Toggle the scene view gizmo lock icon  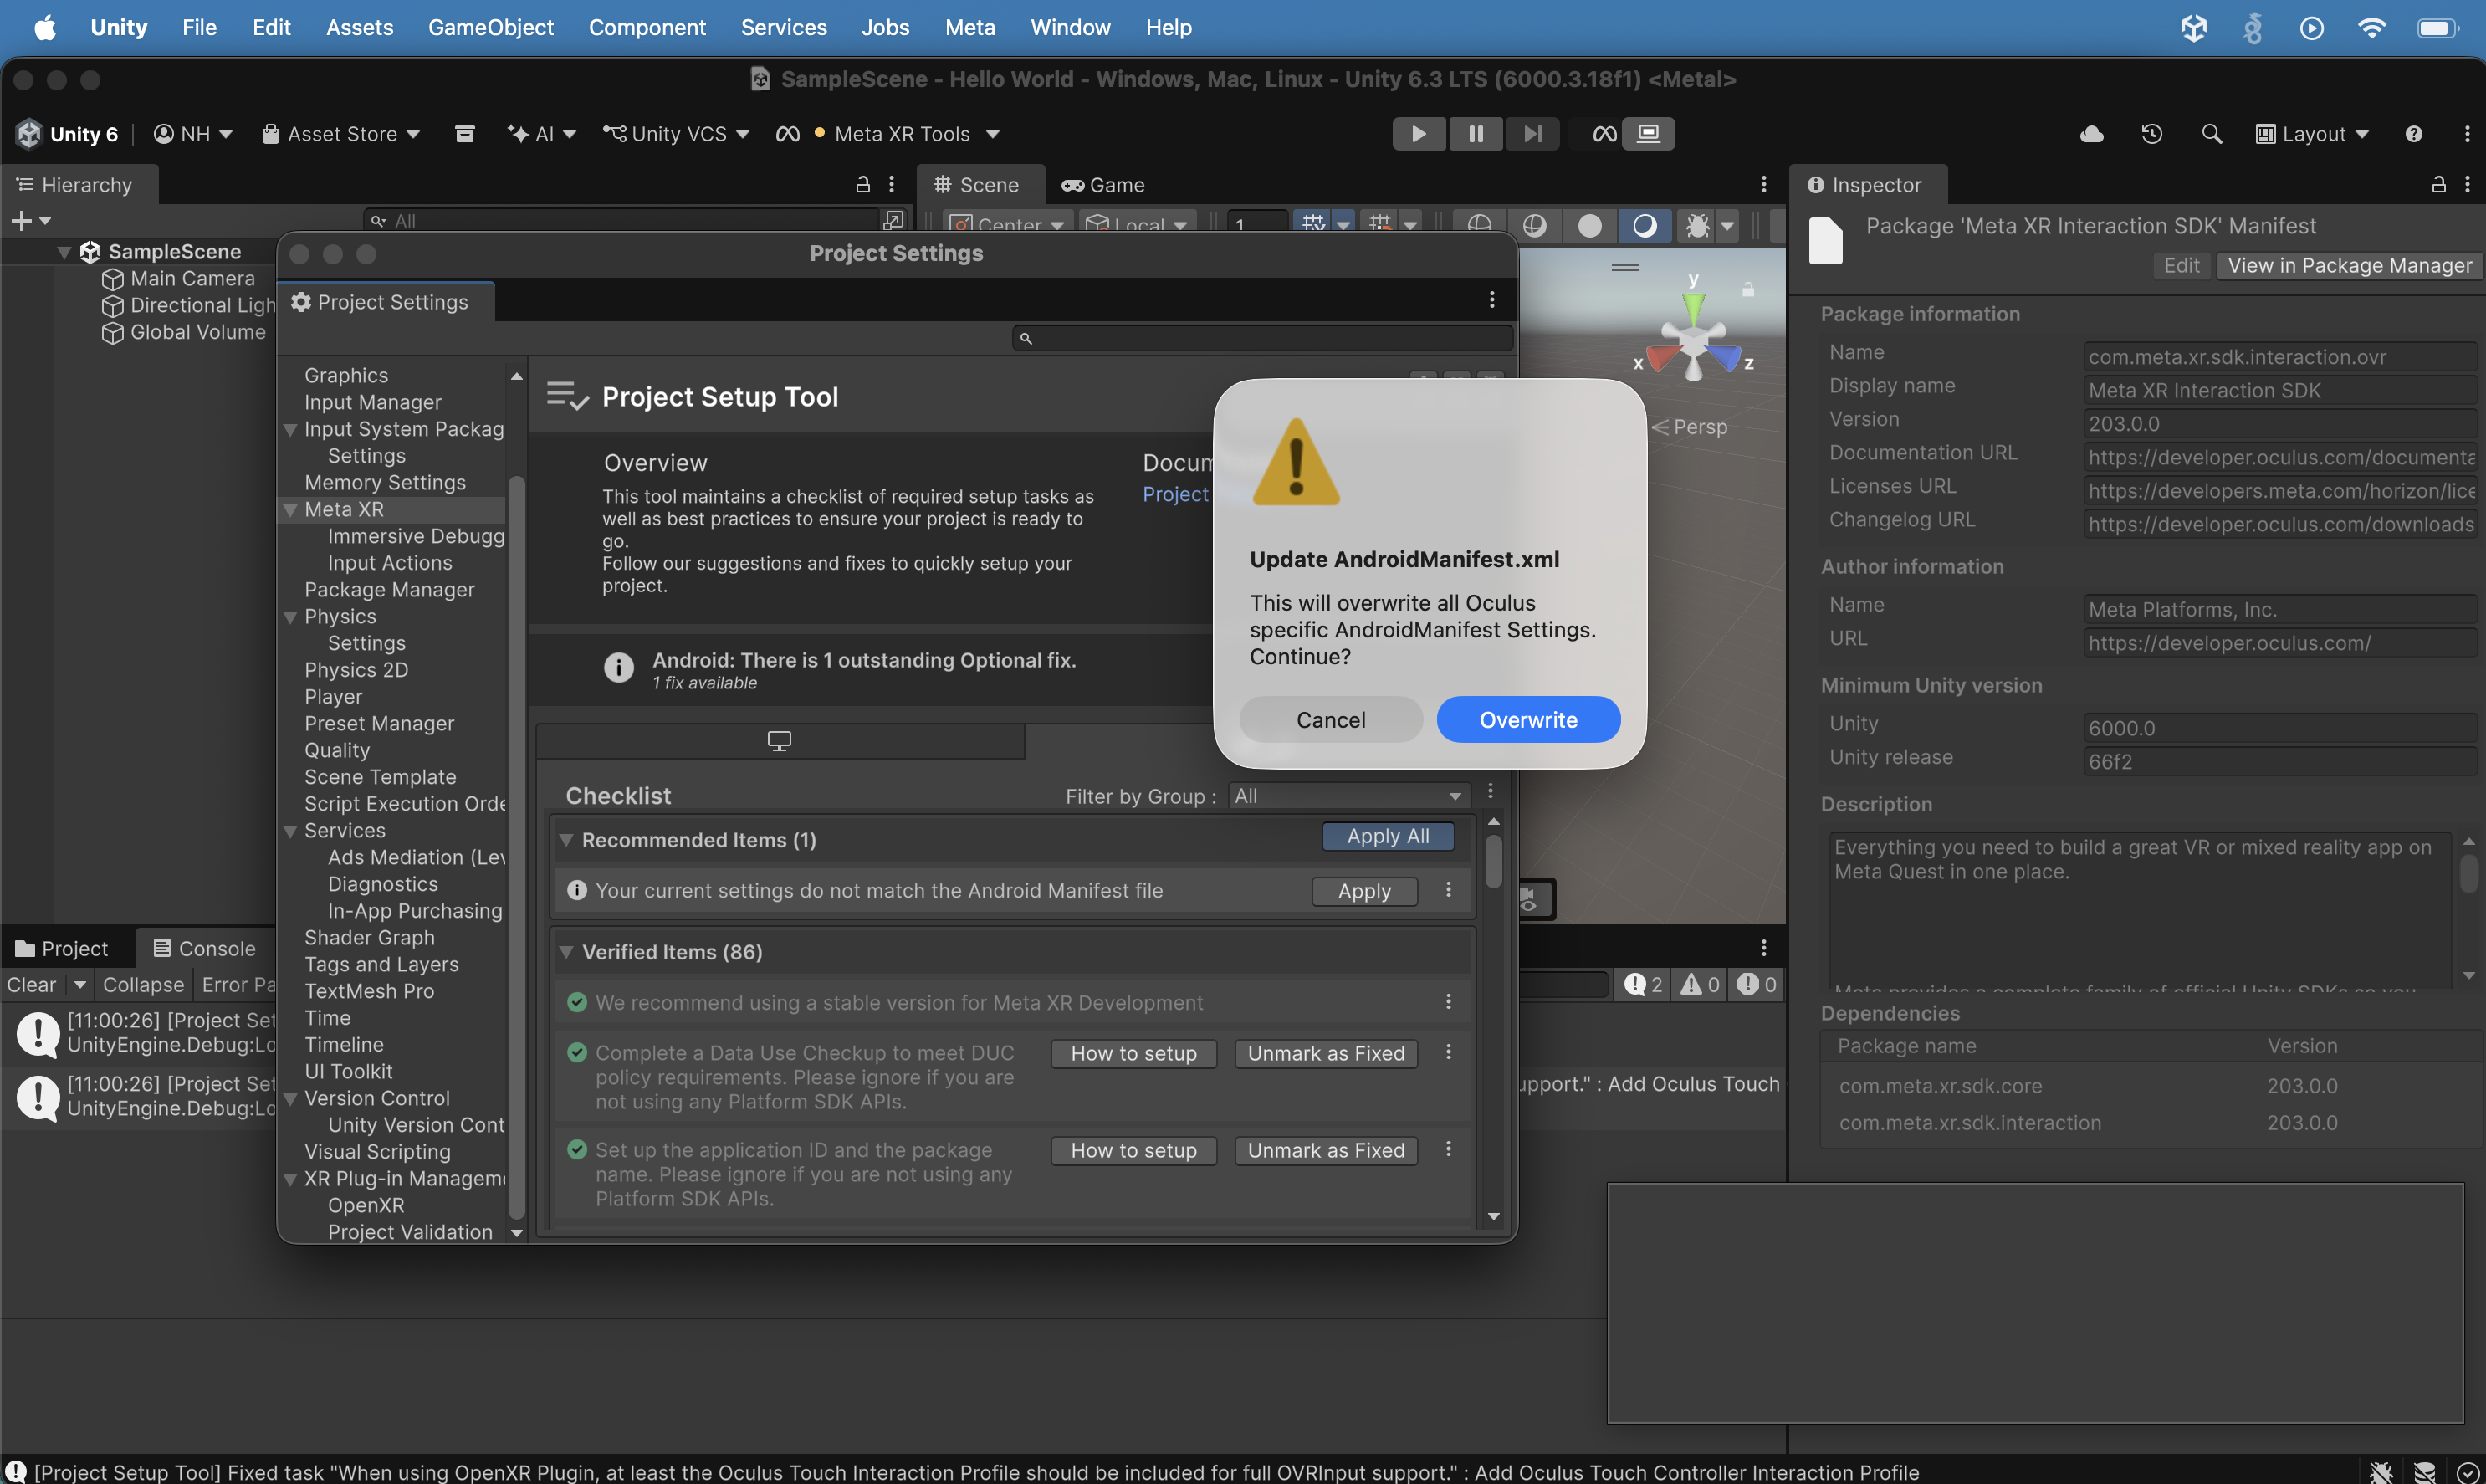point(1748,289)
